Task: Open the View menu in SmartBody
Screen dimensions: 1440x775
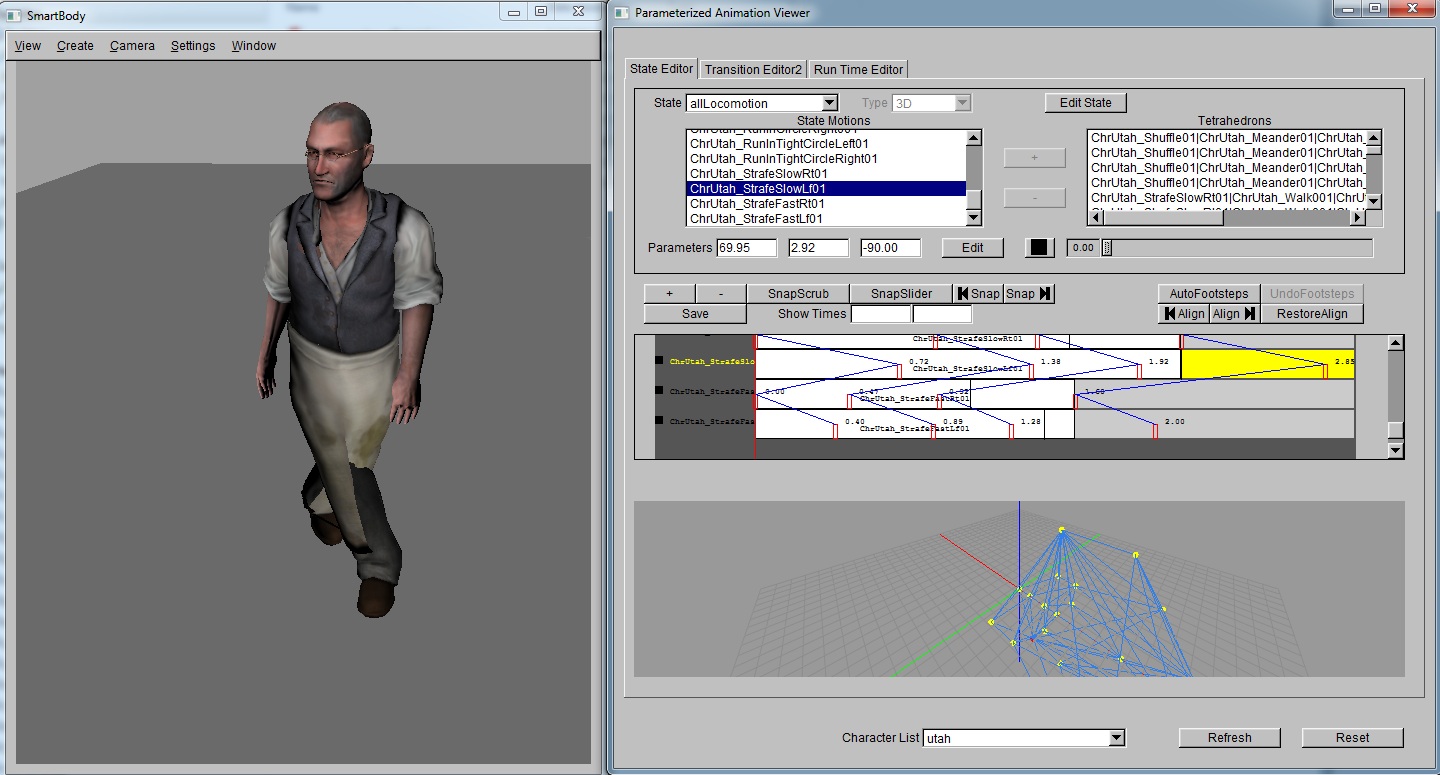Action: pos(28,46)
